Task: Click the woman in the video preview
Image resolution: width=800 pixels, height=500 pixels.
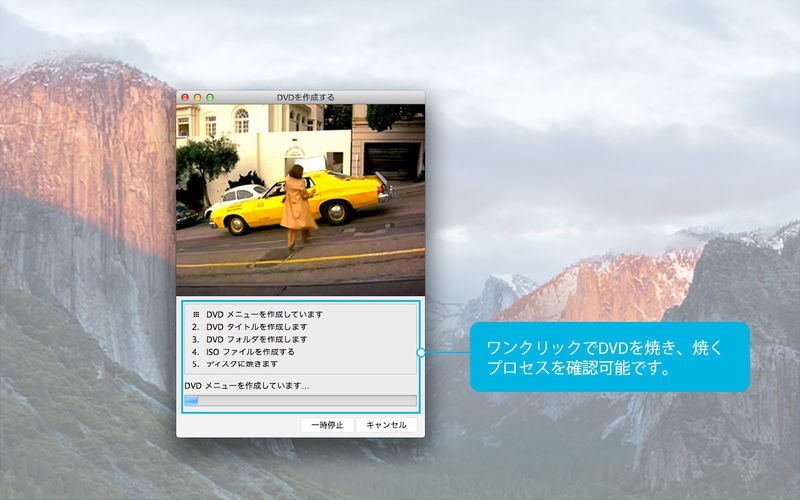Action: tap(297, 205)
